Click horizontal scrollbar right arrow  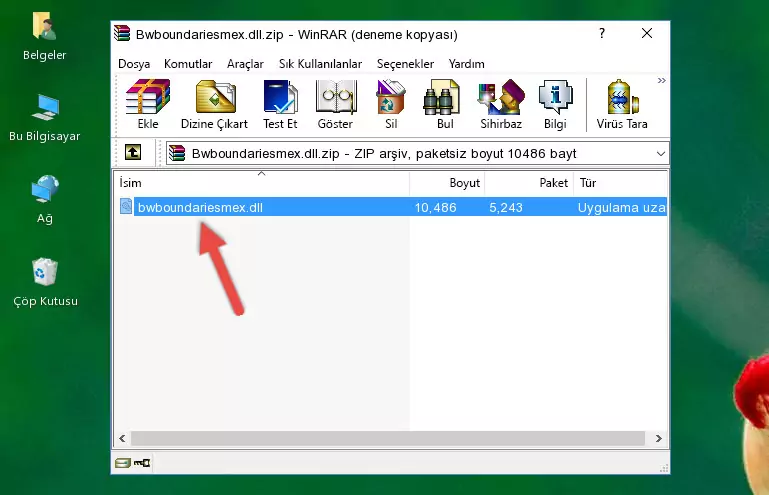[x=659, y=438]
